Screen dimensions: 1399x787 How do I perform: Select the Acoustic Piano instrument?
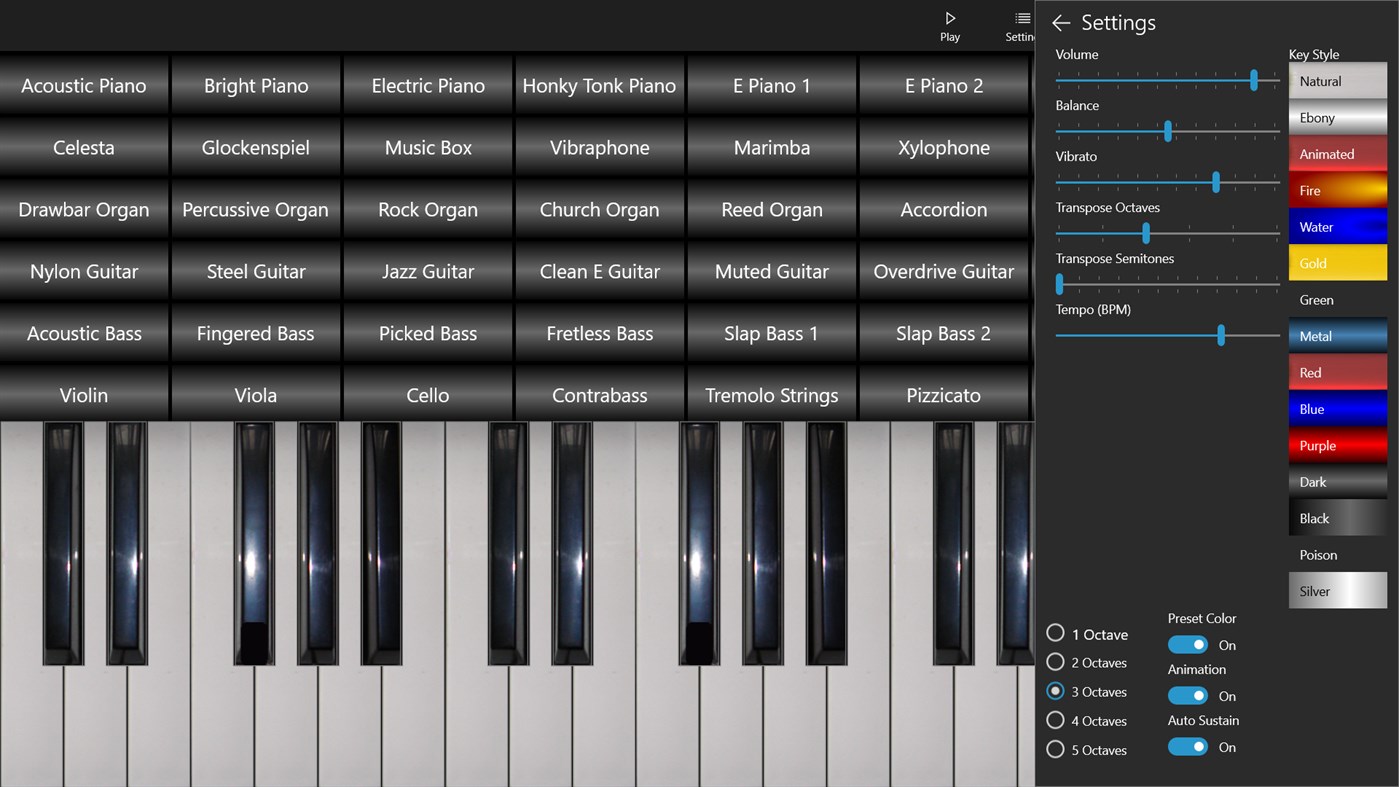pyautogui.click(x=84, y=85)
